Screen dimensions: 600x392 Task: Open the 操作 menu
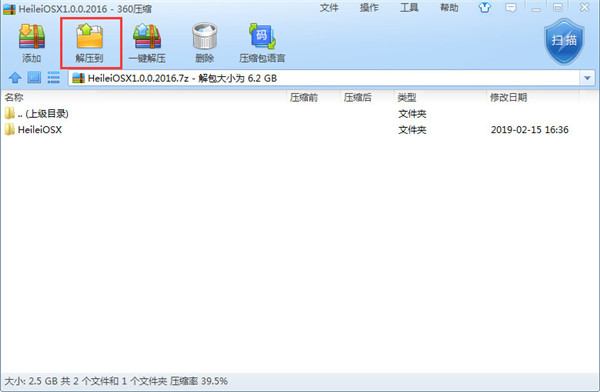pyautogui.click(x=369, y=8)
